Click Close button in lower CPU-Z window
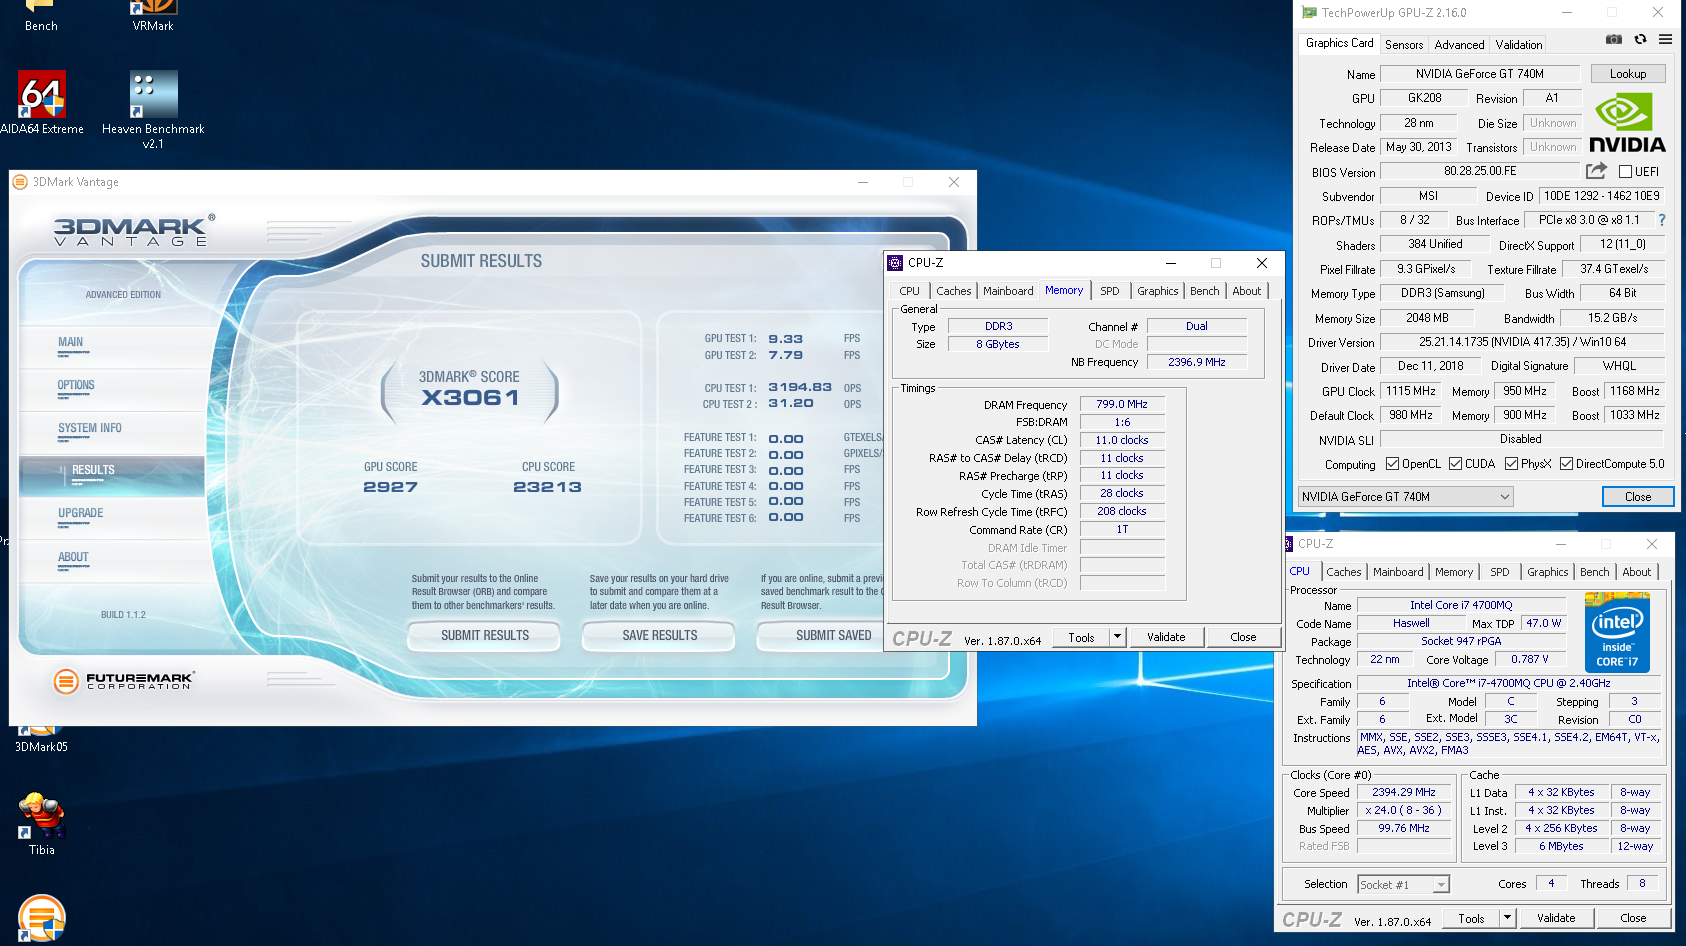Screen dimensions: 1686x946 1633,918
